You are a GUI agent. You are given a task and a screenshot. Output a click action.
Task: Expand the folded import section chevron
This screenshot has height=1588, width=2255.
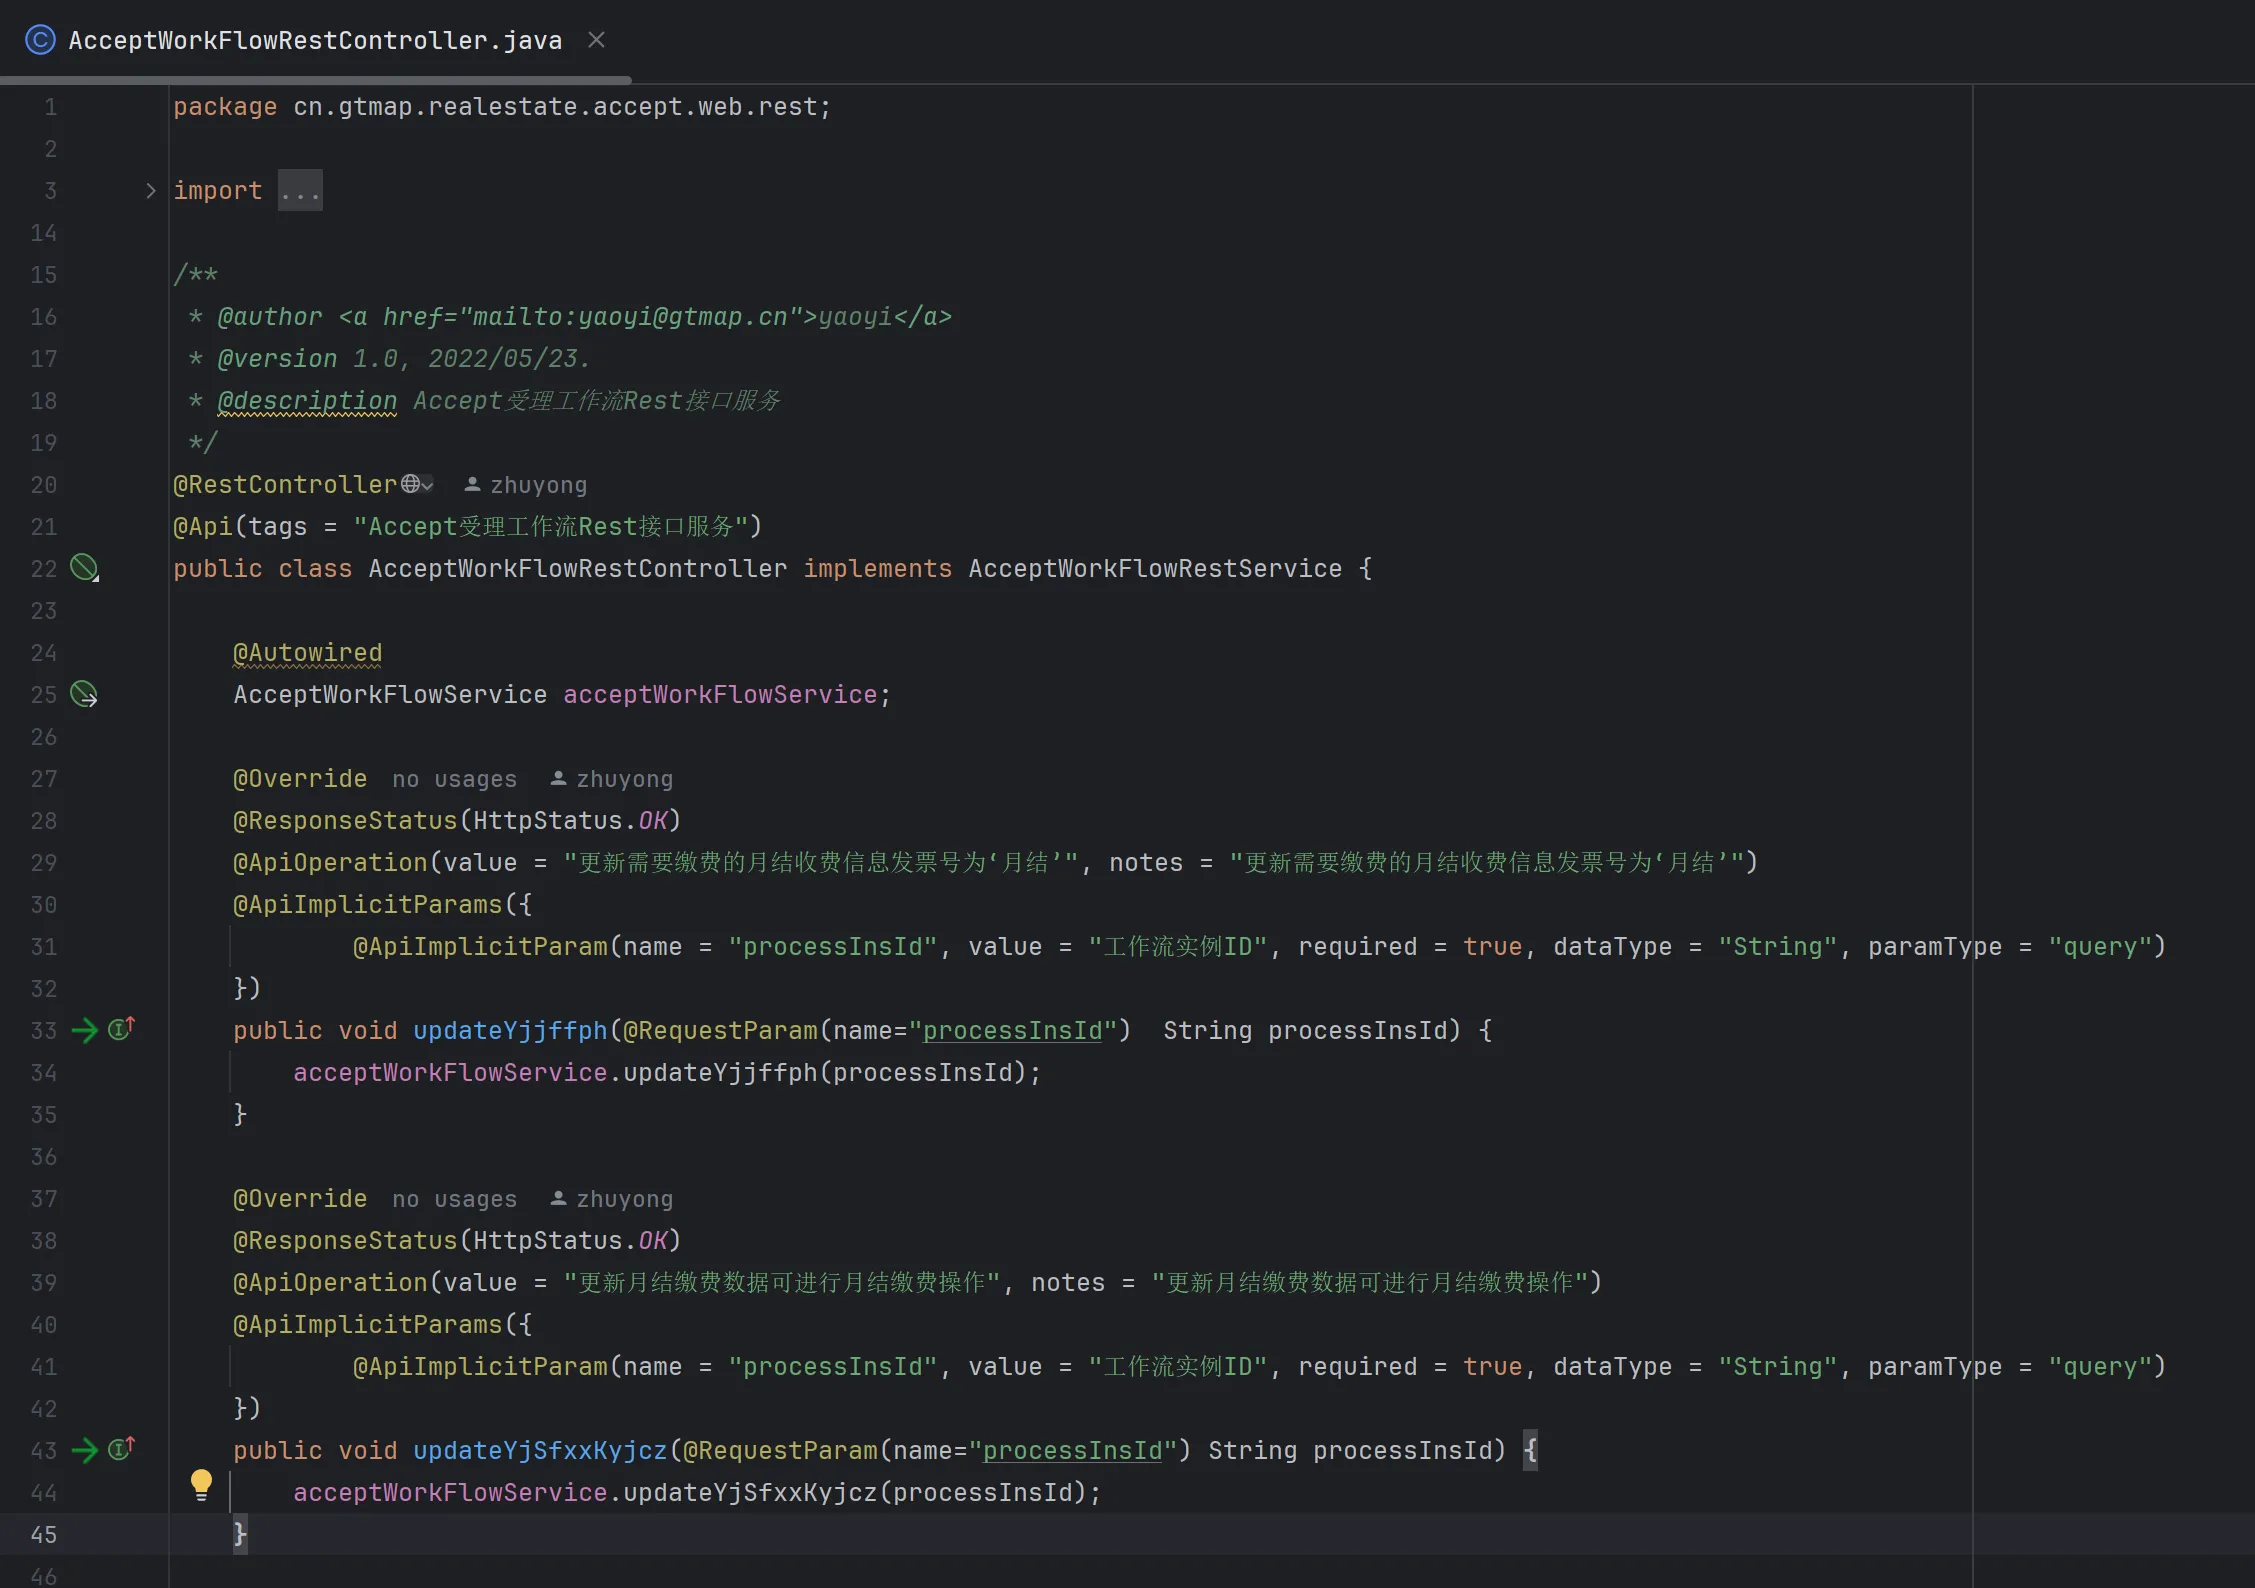pos(151,190)
